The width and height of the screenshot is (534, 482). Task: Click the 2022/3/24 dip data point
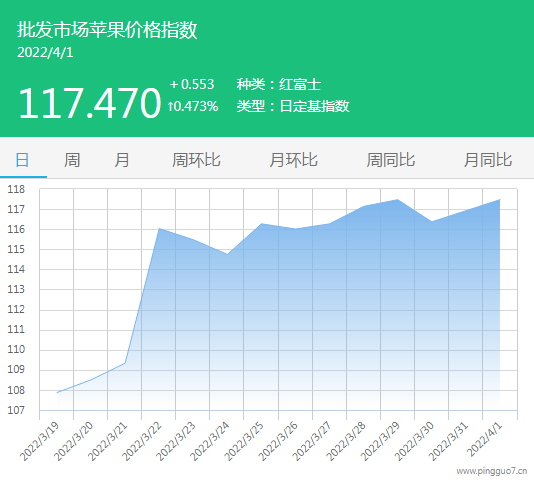click(227, 254)
